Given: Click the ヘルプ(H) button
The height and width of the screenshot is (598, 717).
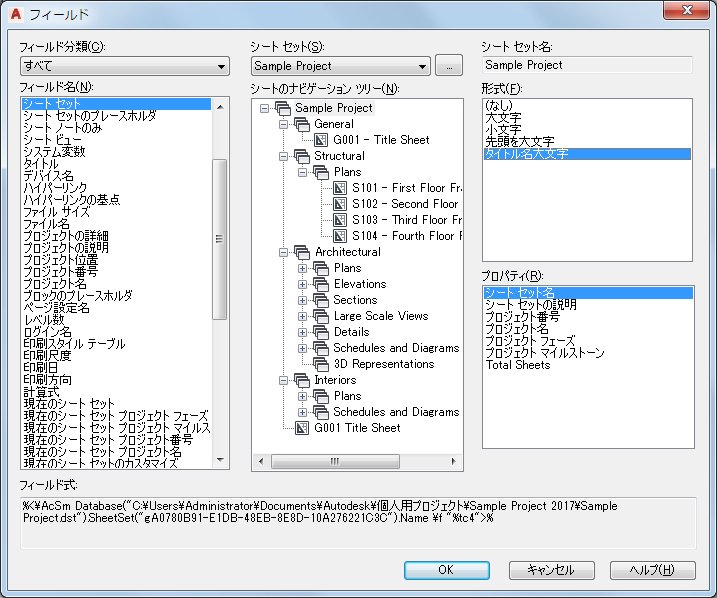Looking at the screenshot, I should coord(653,570).
